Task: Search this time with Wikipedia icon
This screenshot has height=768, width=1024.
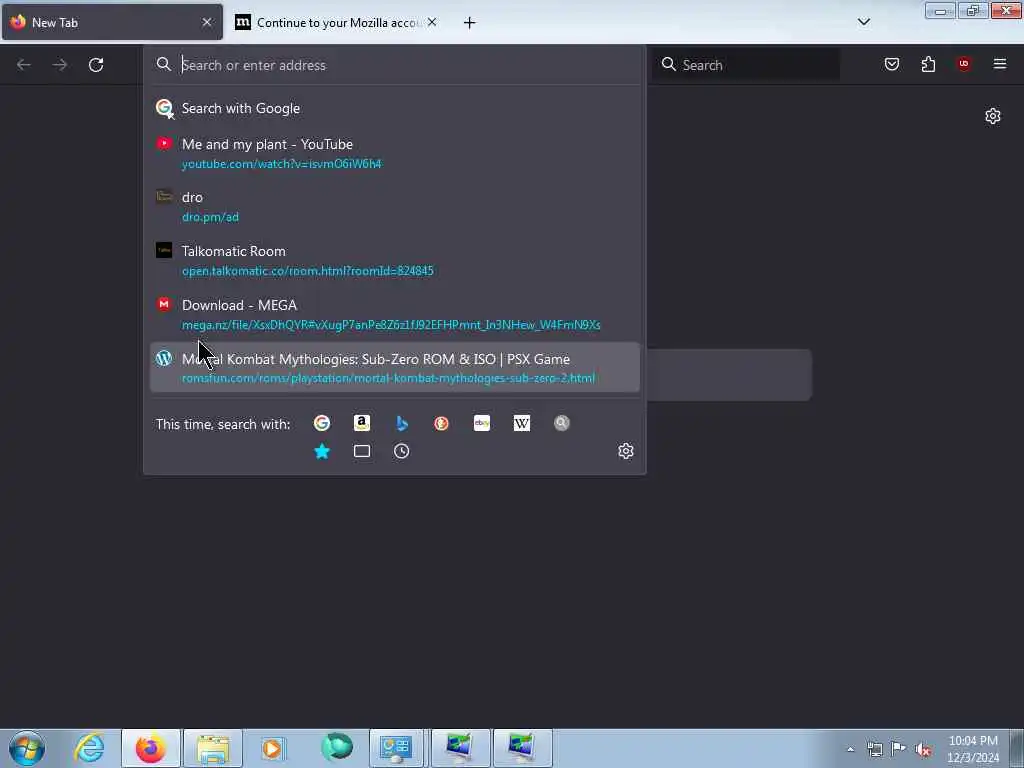Action: (x=522, y=423)
